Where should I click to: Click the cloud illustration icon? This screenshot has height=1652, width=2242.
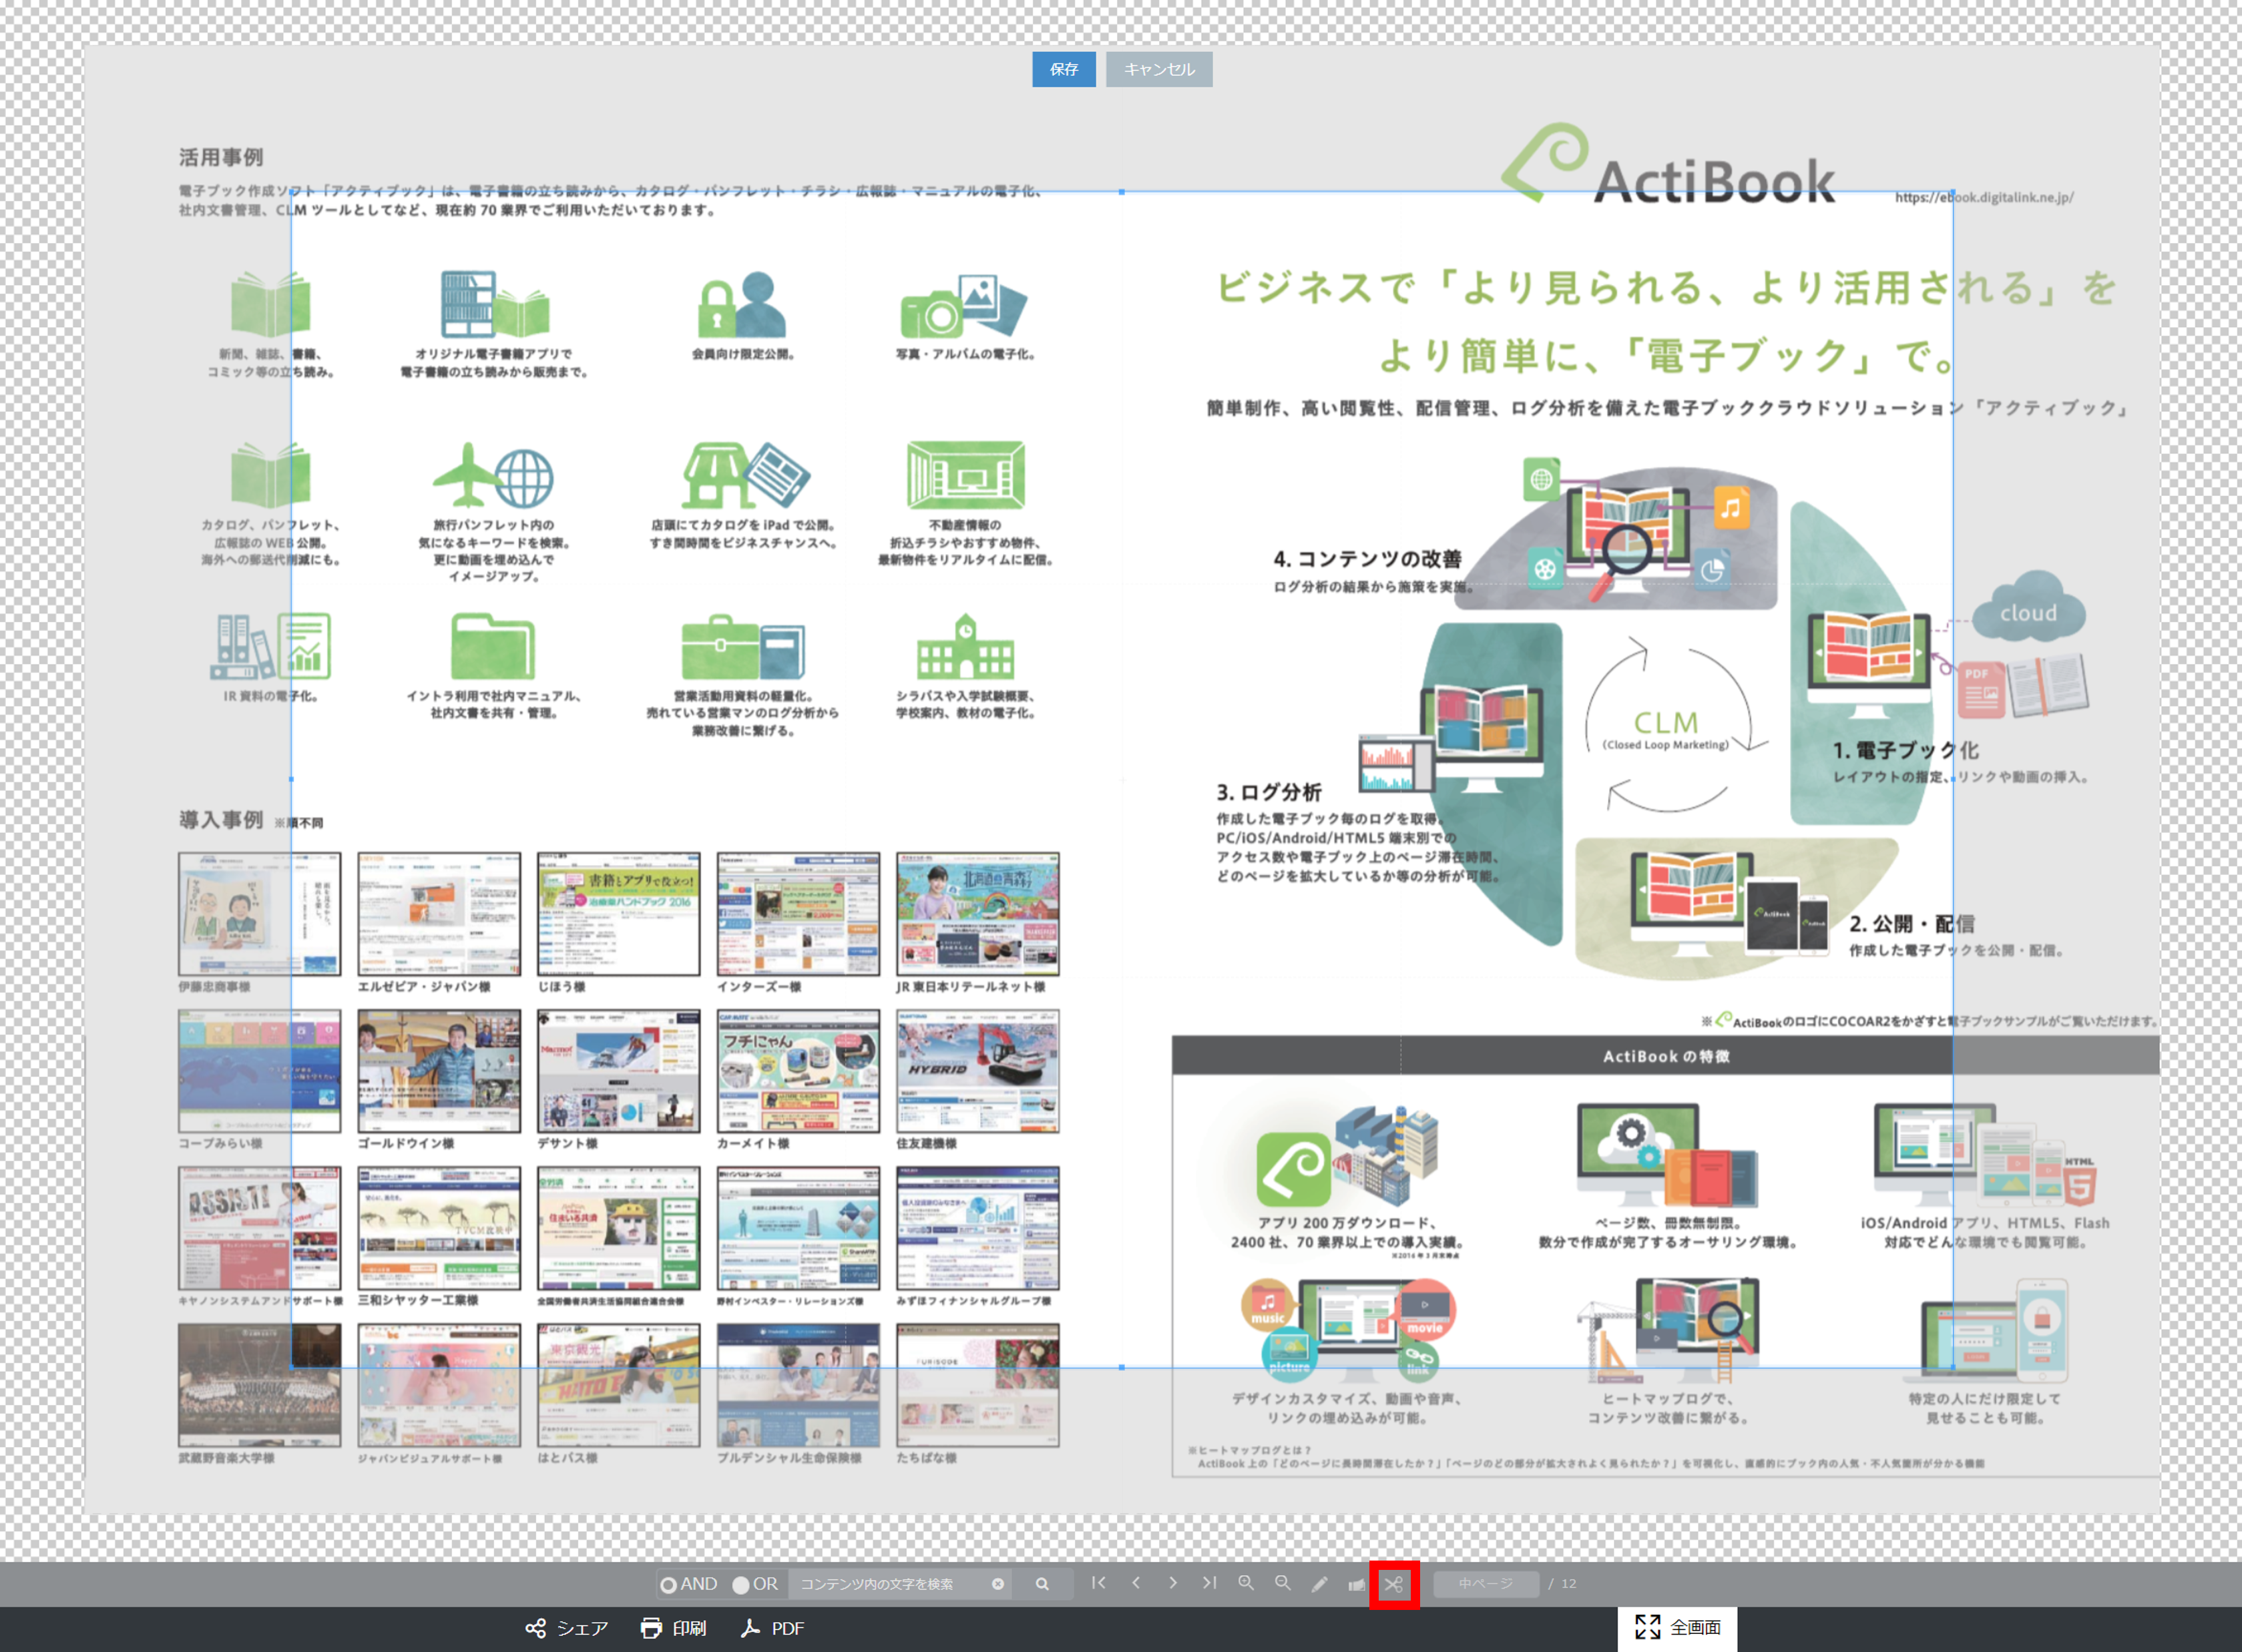click(x=2028, y=607)
